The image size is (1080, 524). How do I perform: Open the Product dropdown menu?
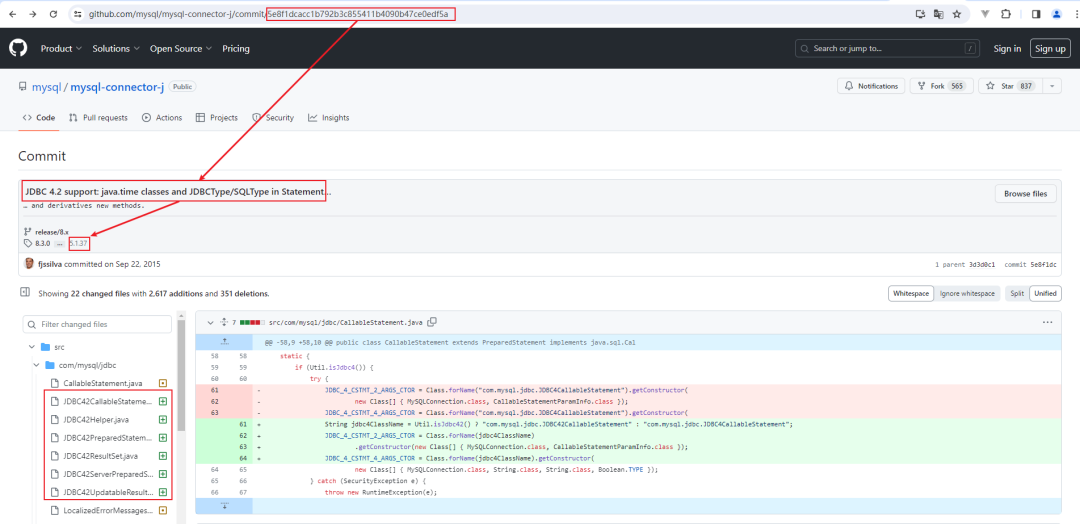61,49
